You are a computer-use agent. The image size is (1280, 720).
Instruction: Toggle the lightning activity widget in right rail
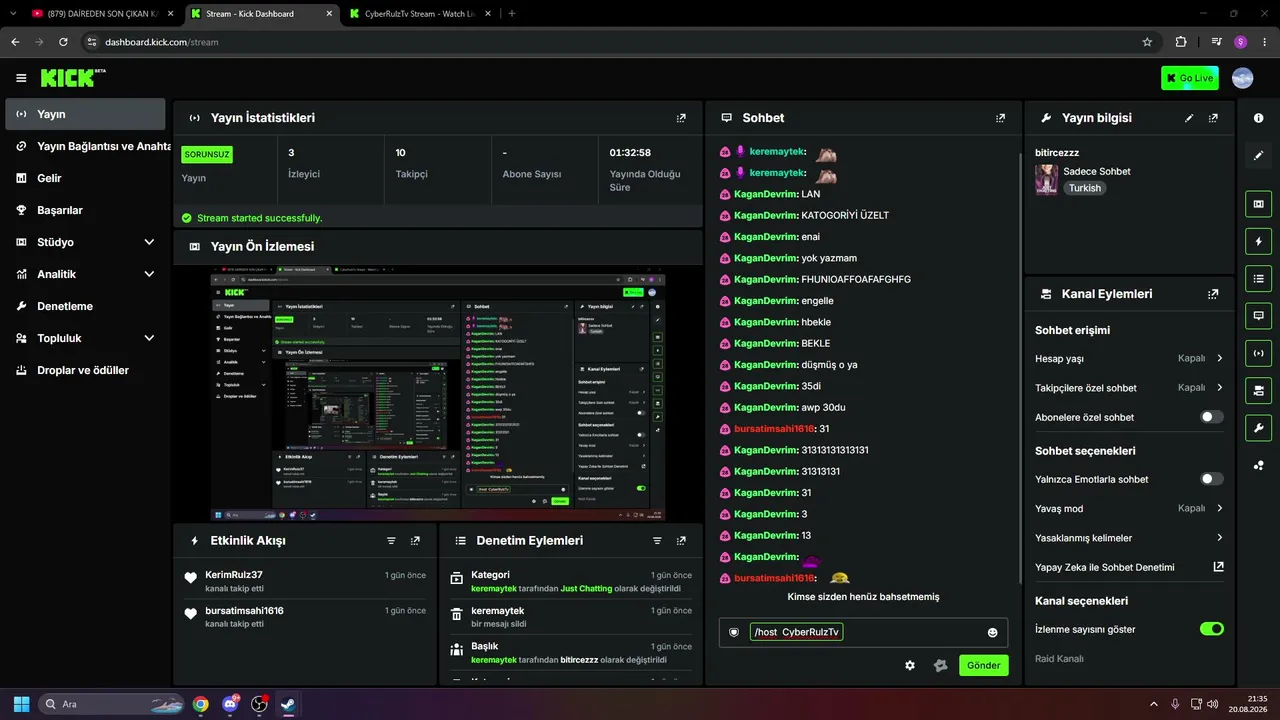coord(1258,241)
